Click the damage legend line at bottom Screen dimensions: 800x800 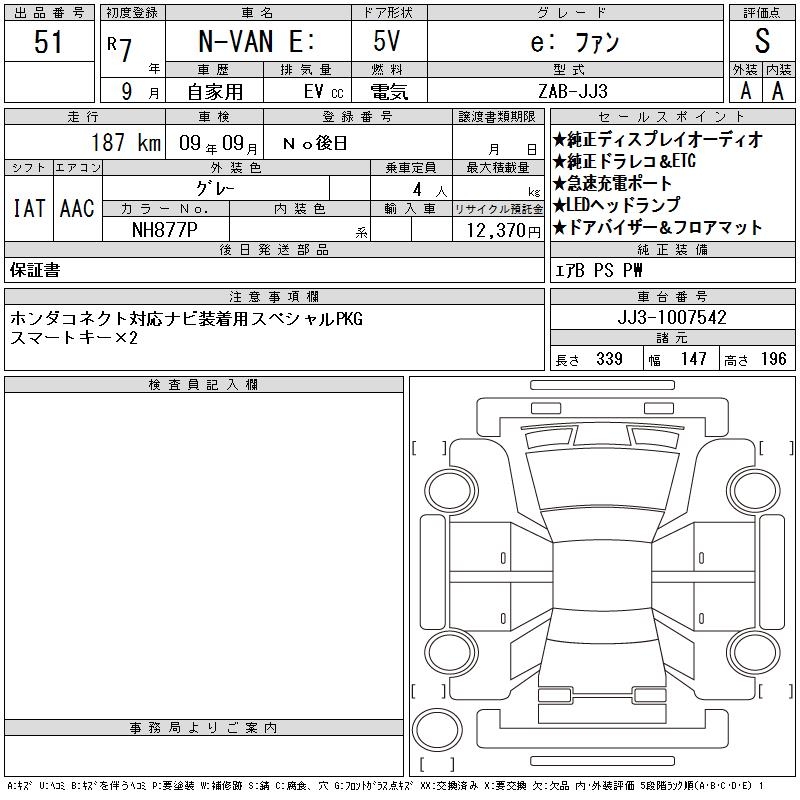coord(385,786)
